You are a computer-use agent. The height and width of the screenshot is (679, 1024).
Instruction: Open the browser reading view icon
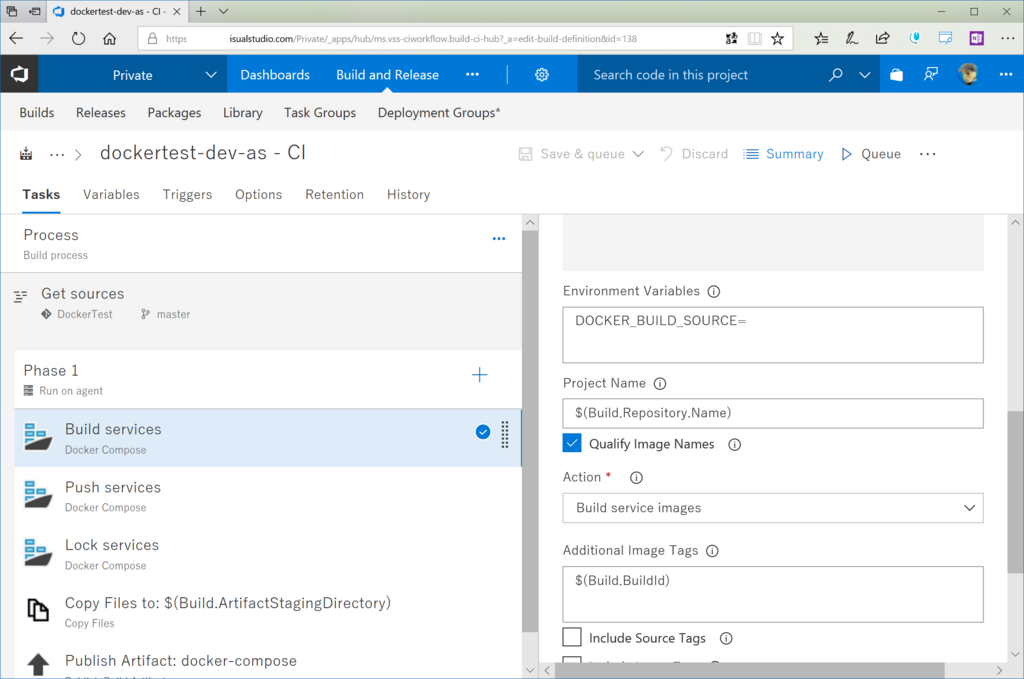click(x=754, y=39)
